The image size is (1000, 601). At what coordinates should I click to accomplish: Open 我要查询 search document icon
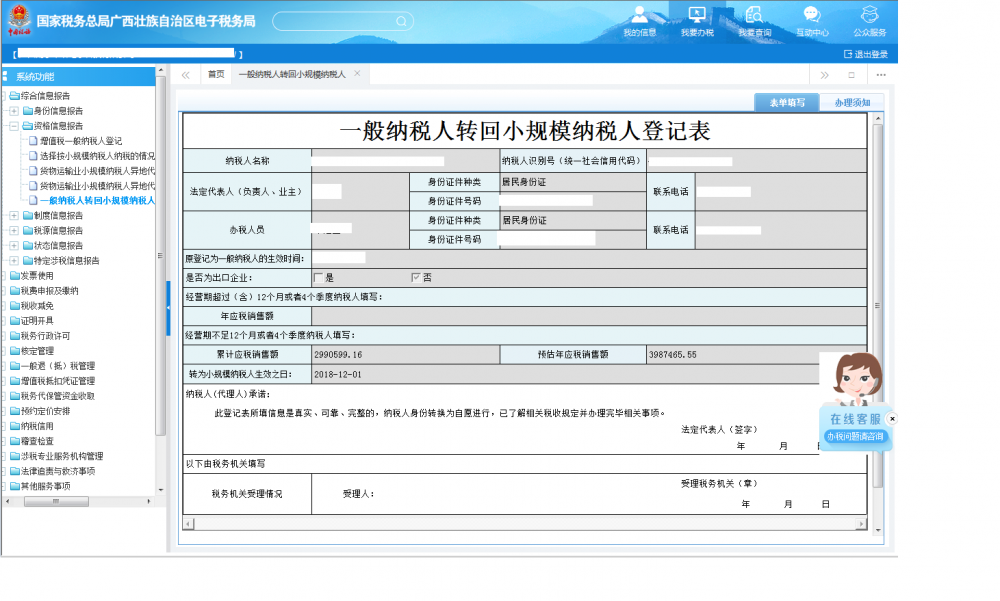click(x=755, y=15)
